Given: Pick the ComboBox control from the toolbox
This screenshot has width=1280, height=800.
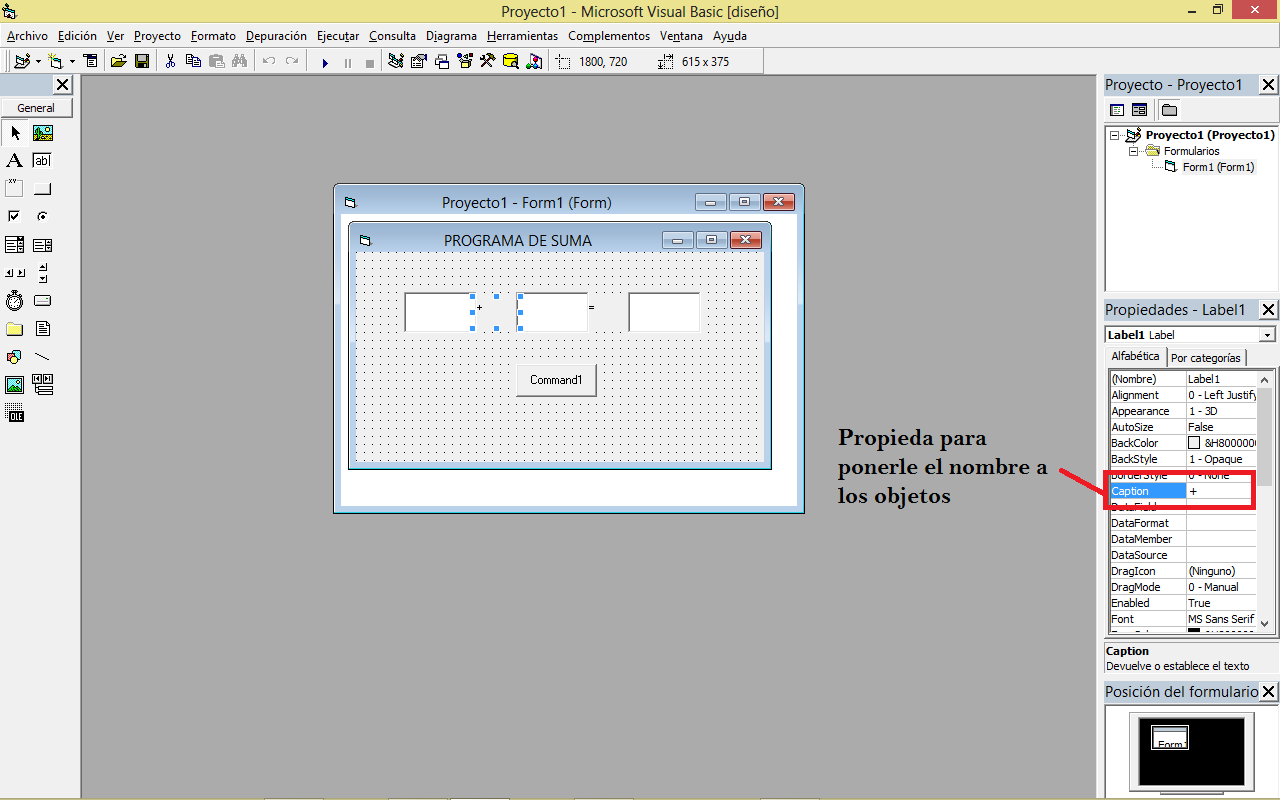Looking at the screenshot, I should (14, 243).
